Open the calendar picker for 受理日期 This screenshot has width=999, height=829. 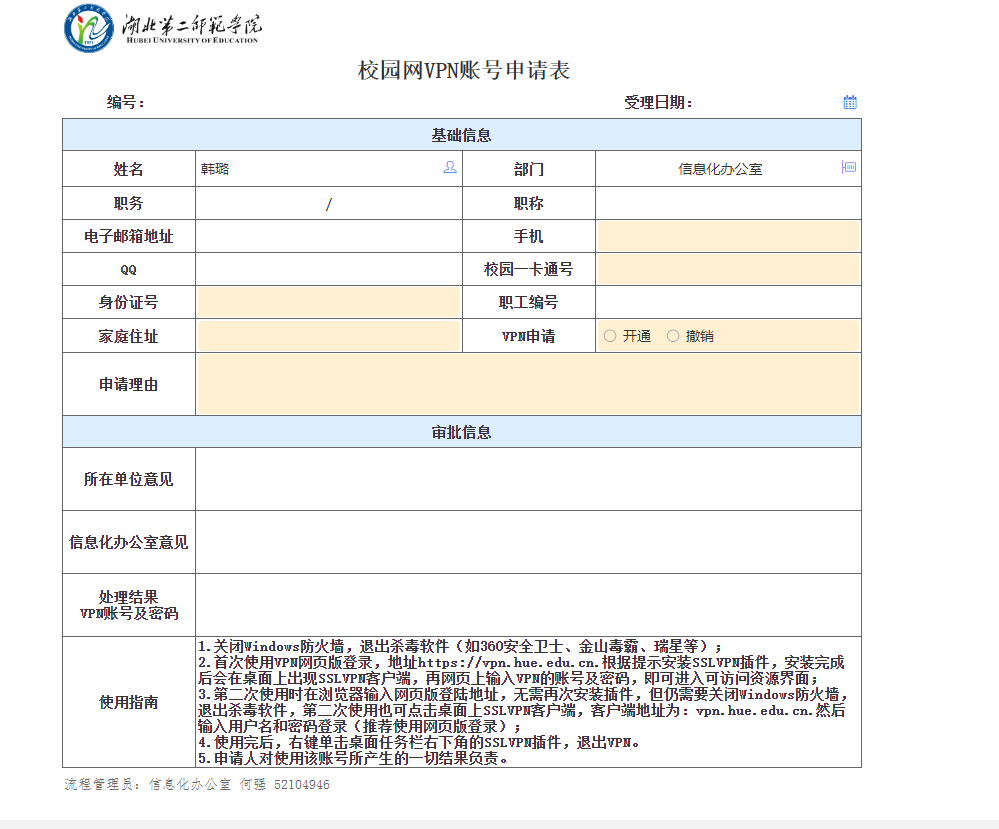pos(850,102)
